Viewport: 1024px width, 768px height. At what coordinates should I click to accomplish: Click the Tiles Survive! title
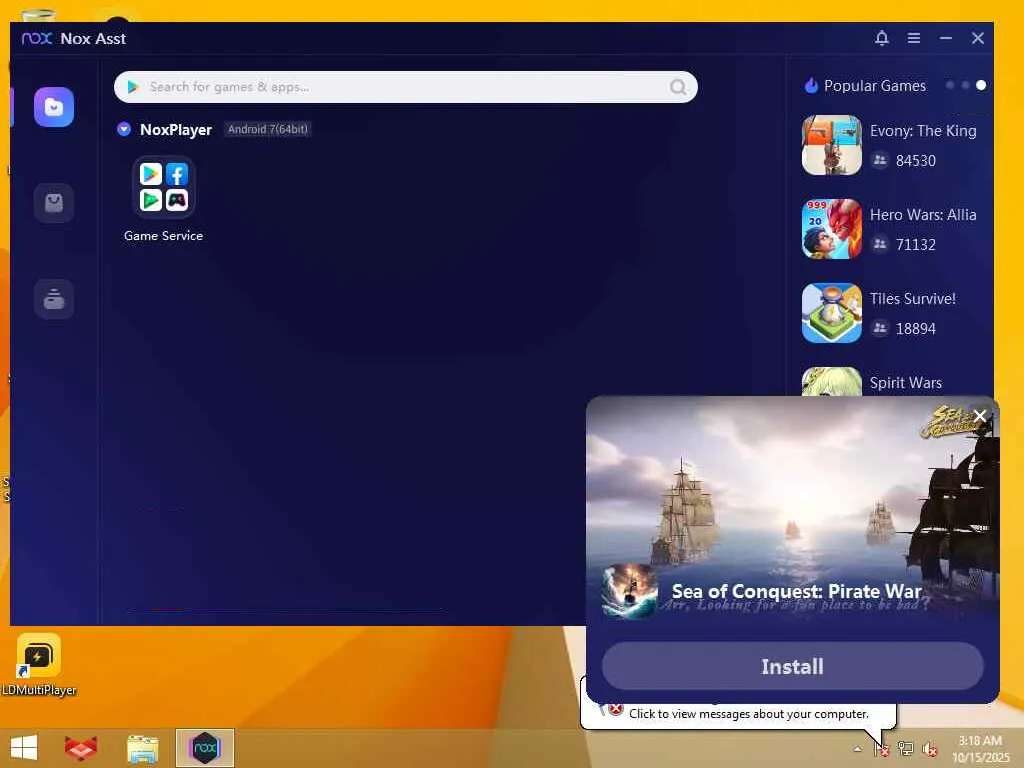pyautogui.click(x=912, y=298)
